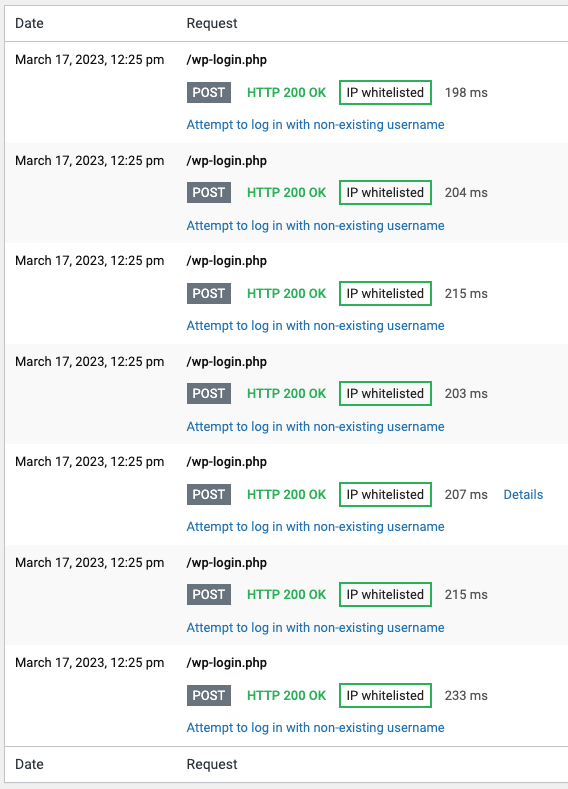Click IP whitelisted badge in the 207 ms row

pos(385,494)
